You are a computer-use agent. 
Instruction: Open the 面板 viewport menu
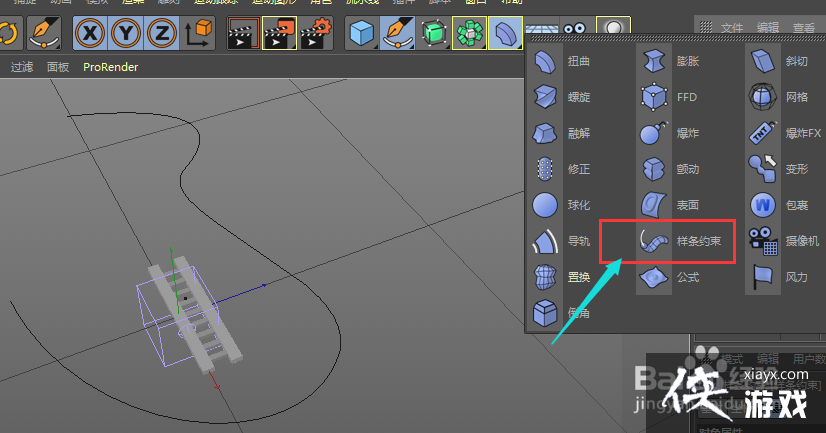[58, 67]
